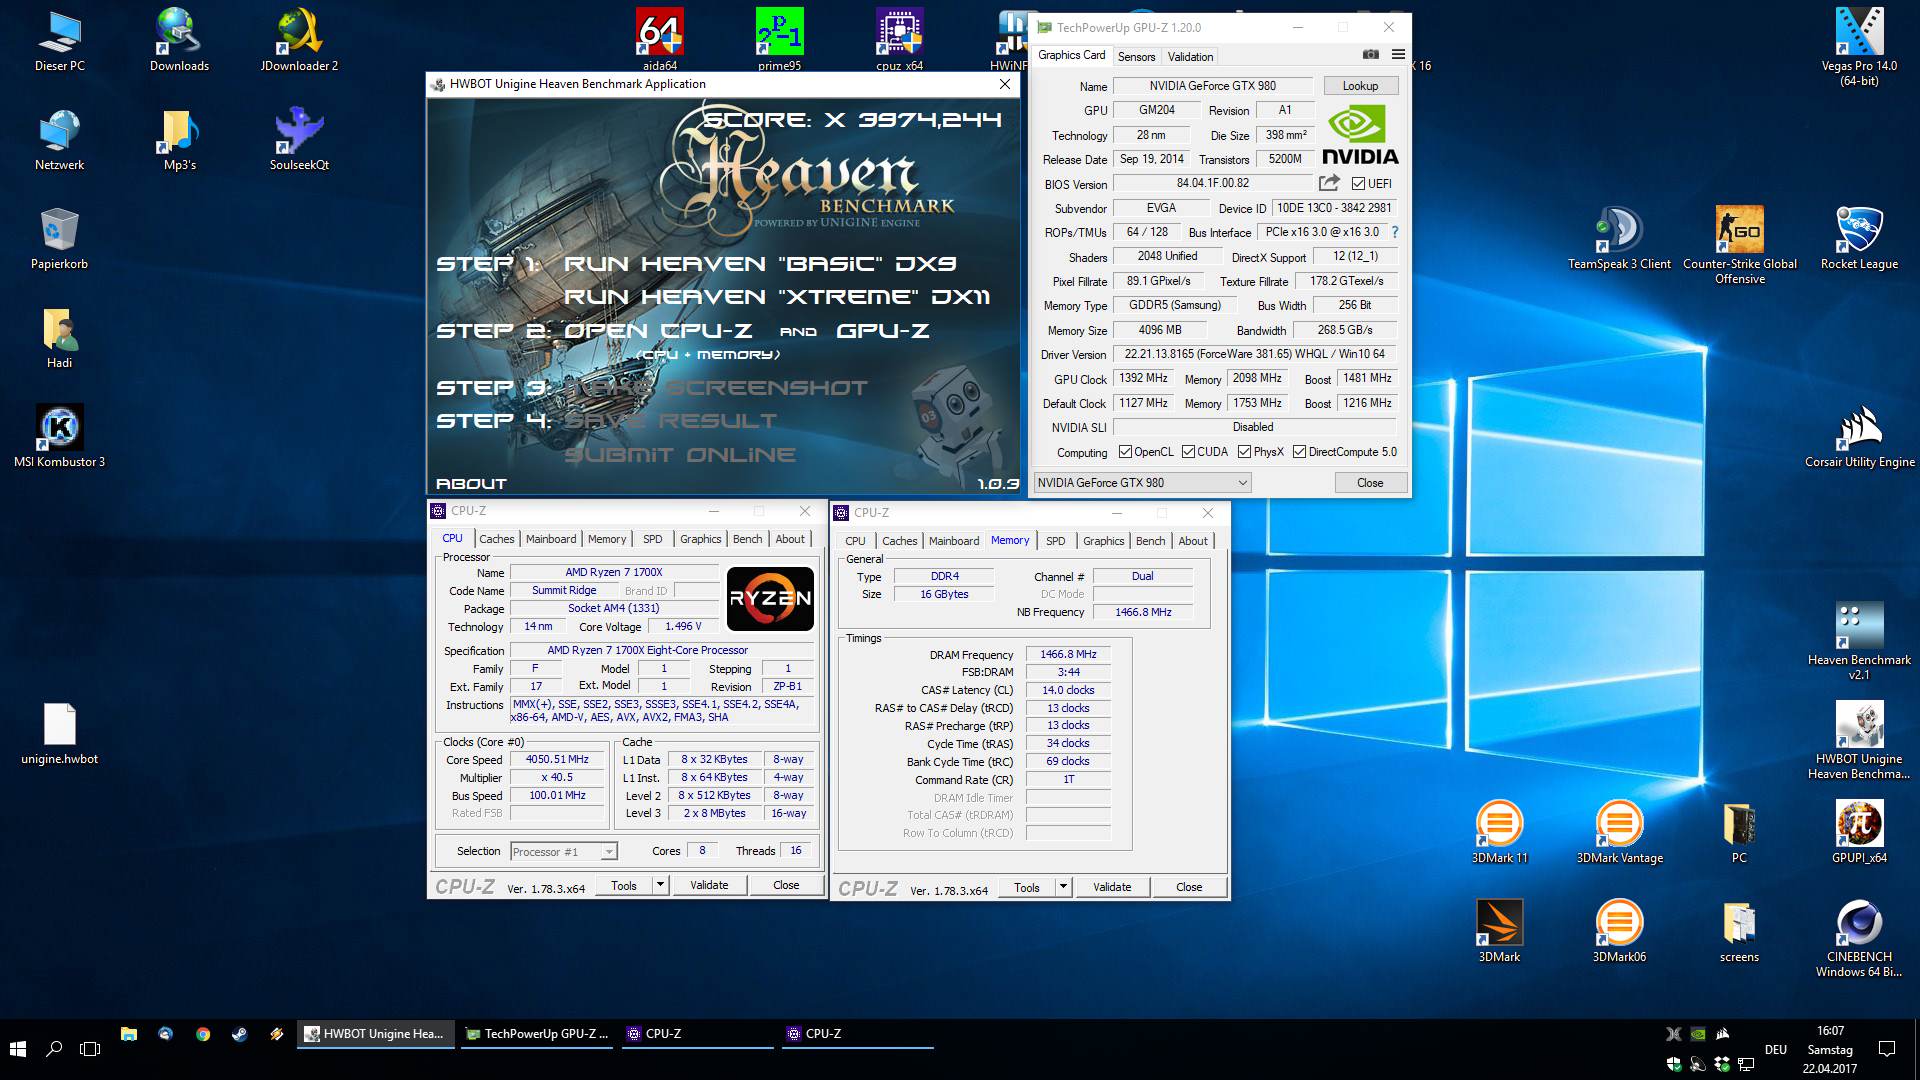Open the unigine.hwbot file
This screenshot has height=1080, width=1920.
tap(59, 732)
